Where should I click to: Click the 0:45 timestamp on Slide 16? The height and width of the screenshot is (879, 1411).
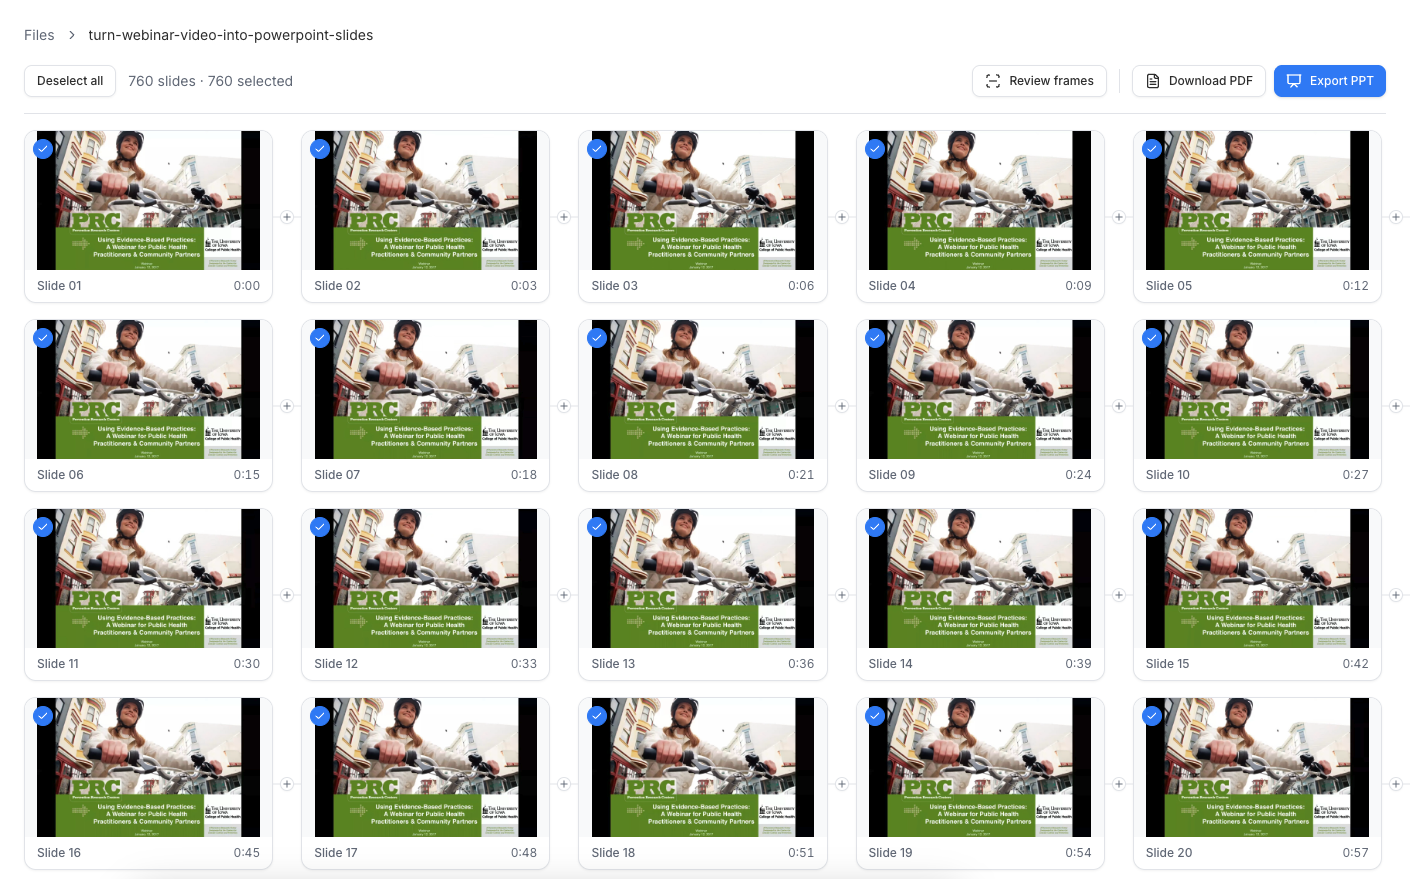tap(247, 853)
